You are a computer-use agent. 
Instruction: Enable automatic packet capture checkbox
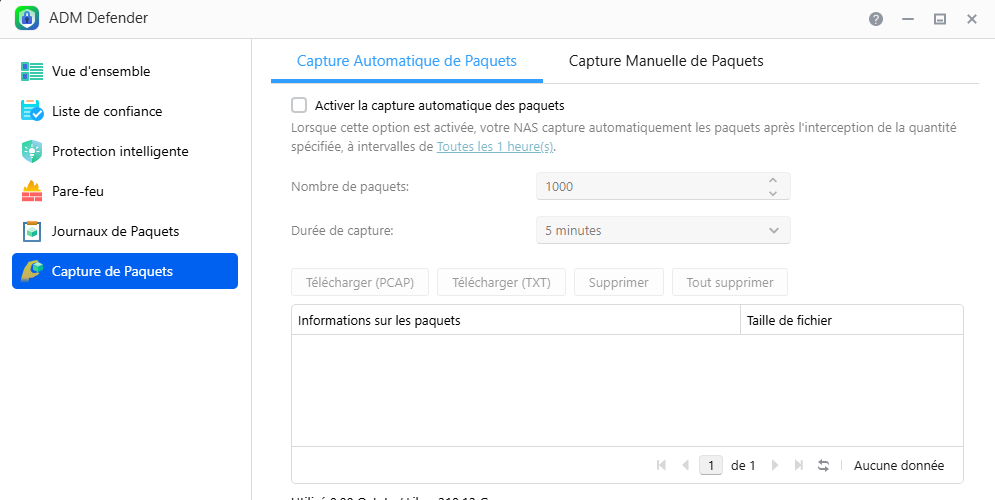point(299,105)
